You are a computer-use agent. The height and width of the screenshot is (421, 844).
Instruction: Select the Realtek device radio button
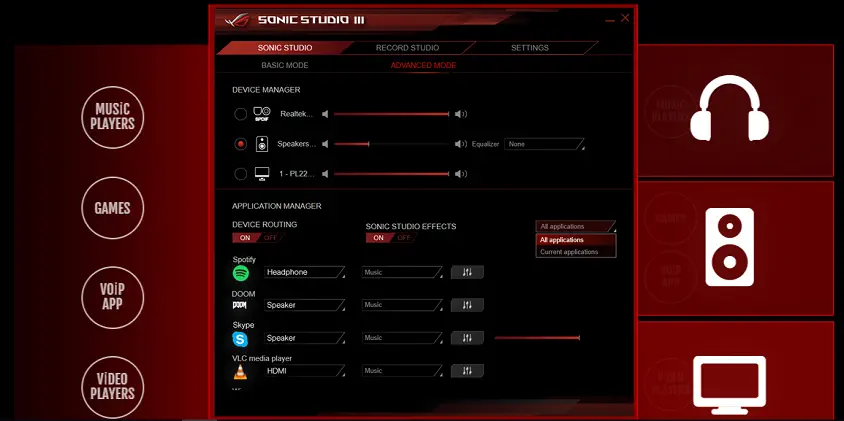240,115
